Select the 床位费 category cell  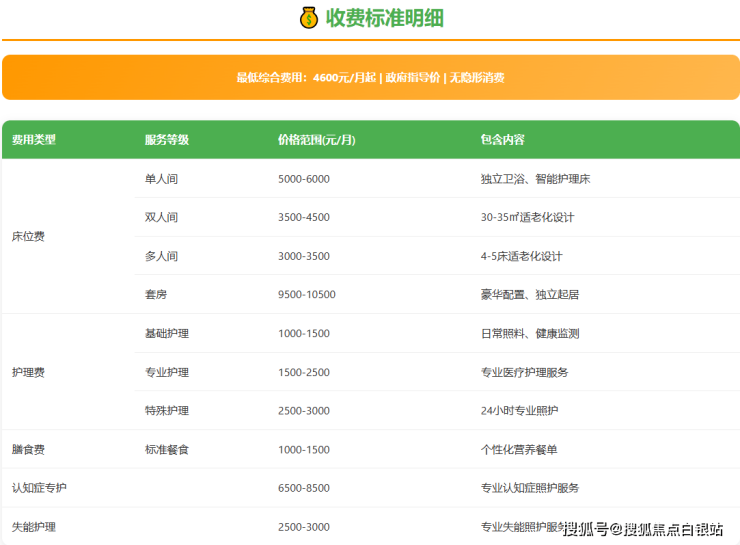[x=28, y=237]
